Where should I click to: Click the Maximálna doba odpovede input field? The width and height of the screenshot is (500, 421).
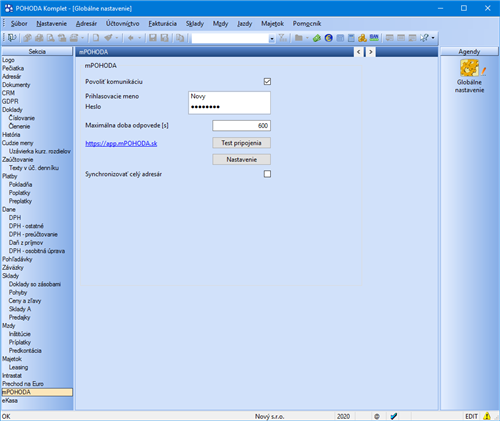point(241,126)
